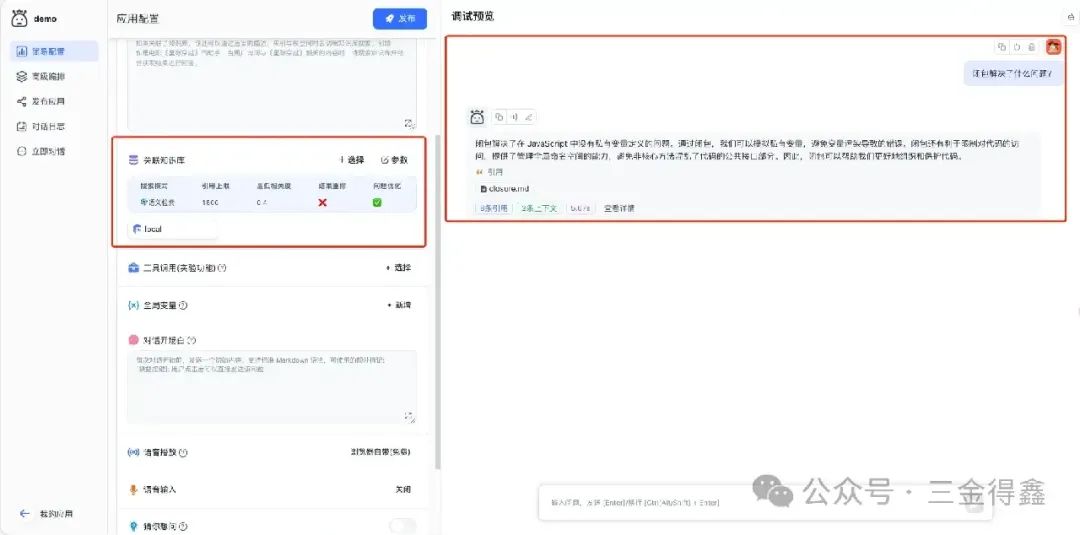
Task: Click the retry icon on user message
Action: 1017,47
